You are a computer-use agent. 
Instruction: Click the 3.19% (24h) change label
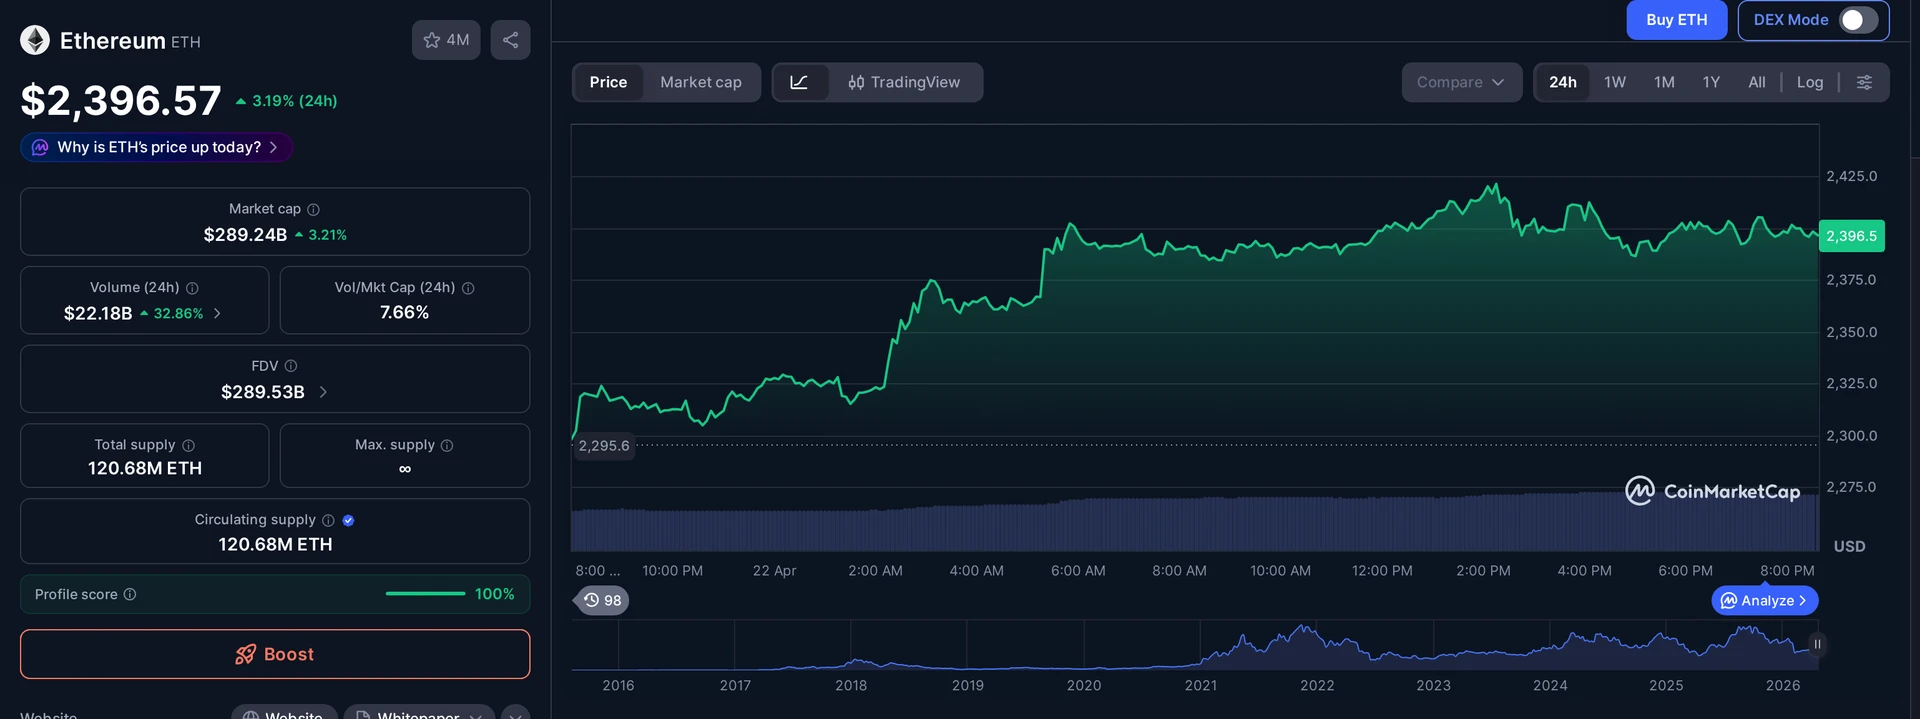pos(287,101)
